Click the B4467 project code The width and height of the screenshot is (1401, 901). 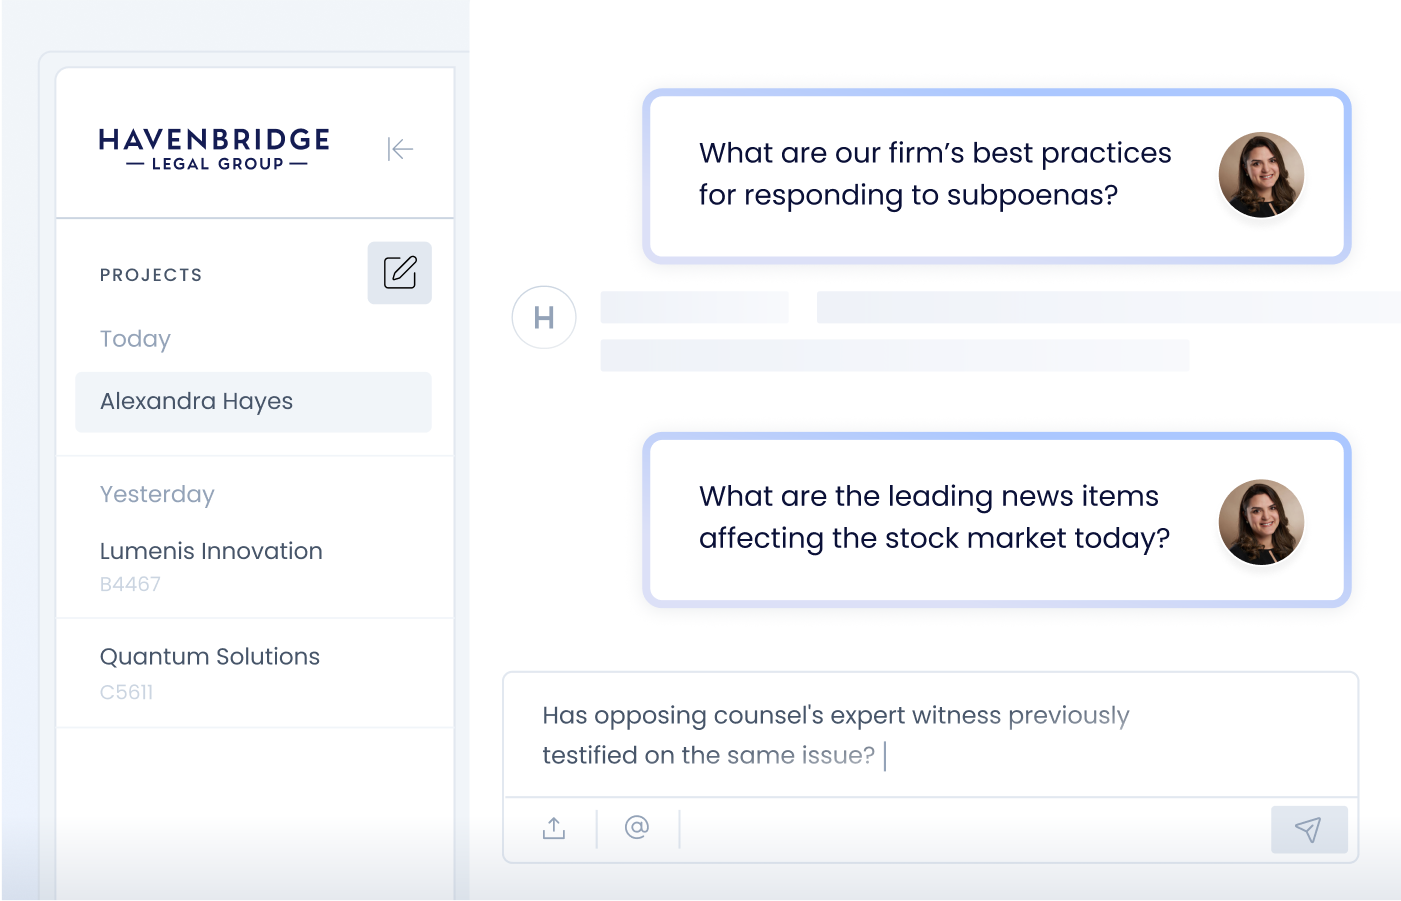click(x=130, y=585)
